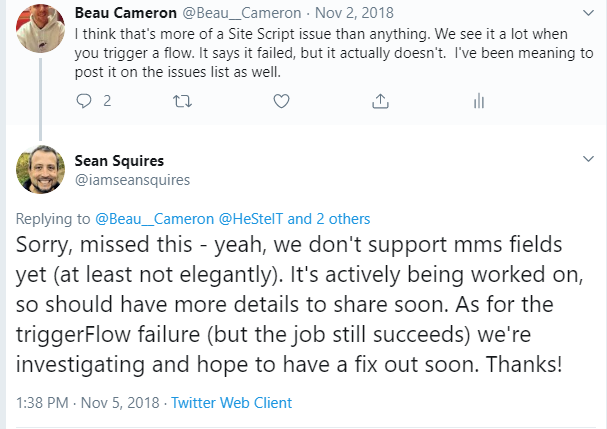The image size is (607, 429).
Task: Open the share icon under Beau's tweet
Action: [380, 101]
